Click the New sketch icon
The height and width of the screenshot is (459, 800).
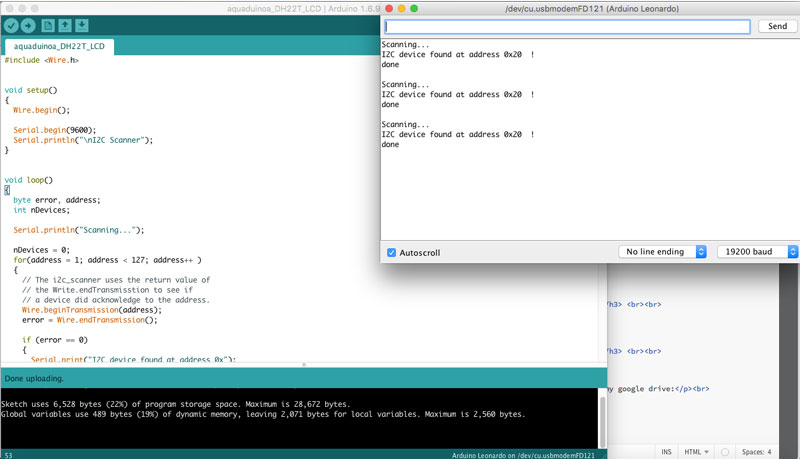coord(48,26)
